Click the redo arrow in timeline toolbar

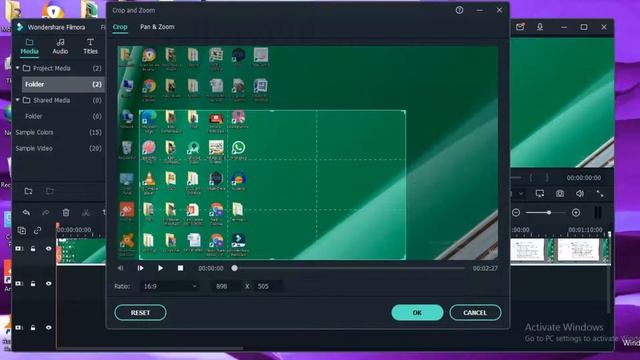[46, 212]
